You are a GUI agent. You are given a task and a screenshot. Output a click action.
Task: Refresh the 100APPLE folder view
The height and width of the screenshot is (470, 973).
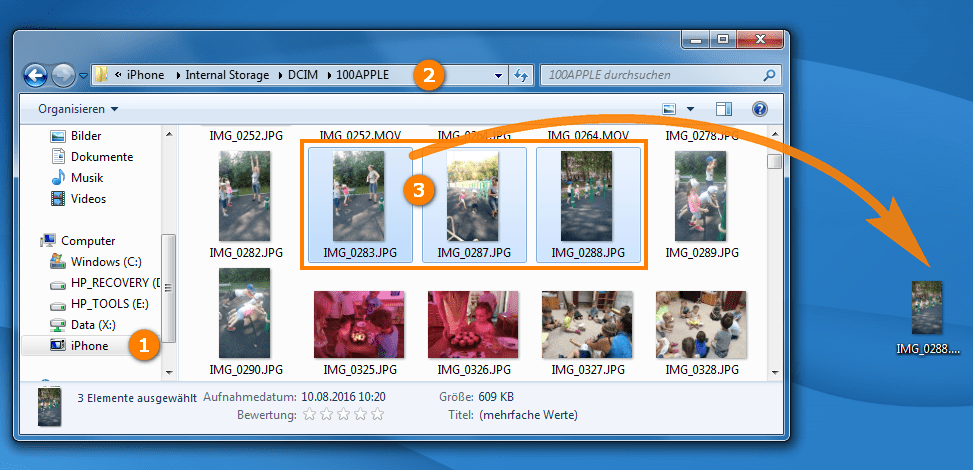coord(521,76)
